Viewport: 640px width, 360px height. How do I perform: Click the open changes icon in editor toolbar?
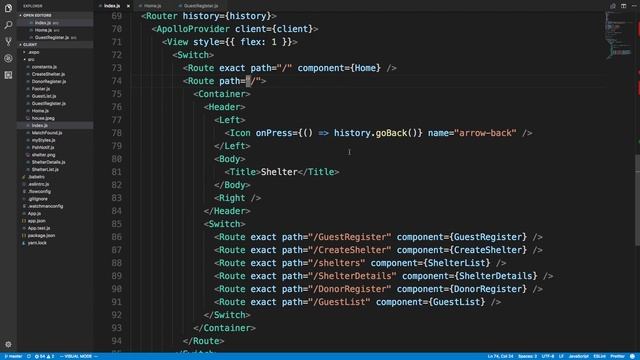coord(613,6)
